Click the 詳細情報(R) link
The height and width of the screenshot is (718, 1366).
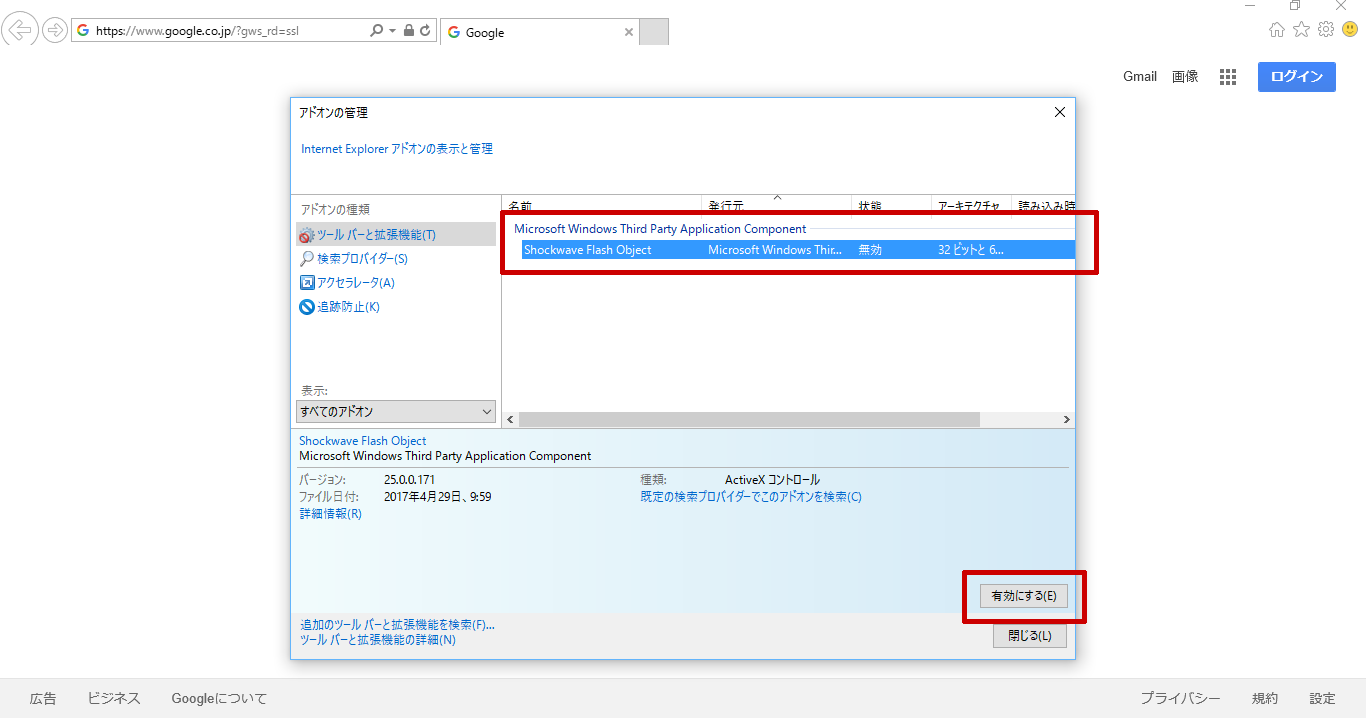click(x=330, y=514)
